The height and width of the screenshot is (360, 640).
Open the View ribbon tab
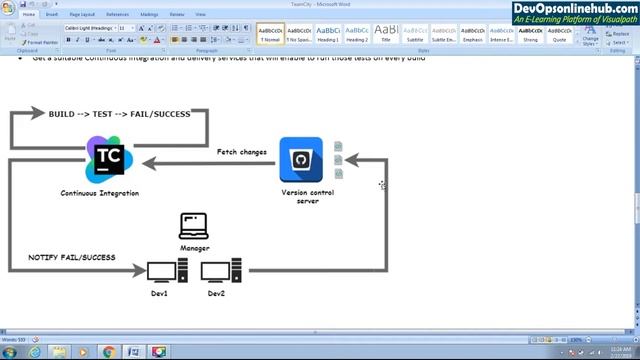tap(200, 14)
